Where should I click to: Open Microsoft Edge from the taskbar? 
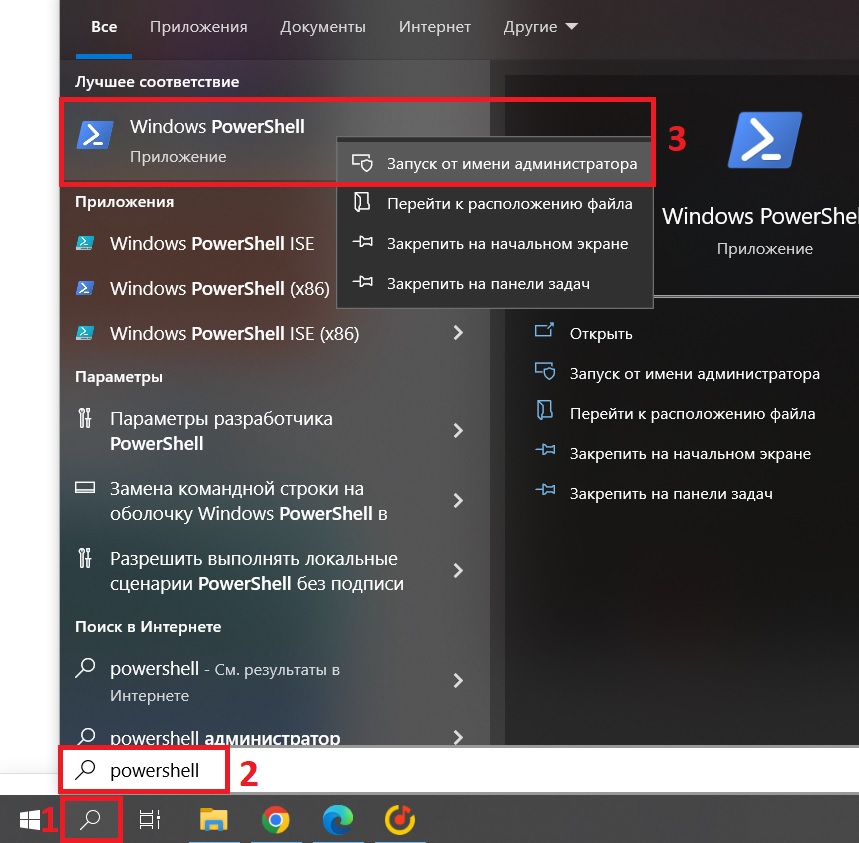tap(337, 819)
